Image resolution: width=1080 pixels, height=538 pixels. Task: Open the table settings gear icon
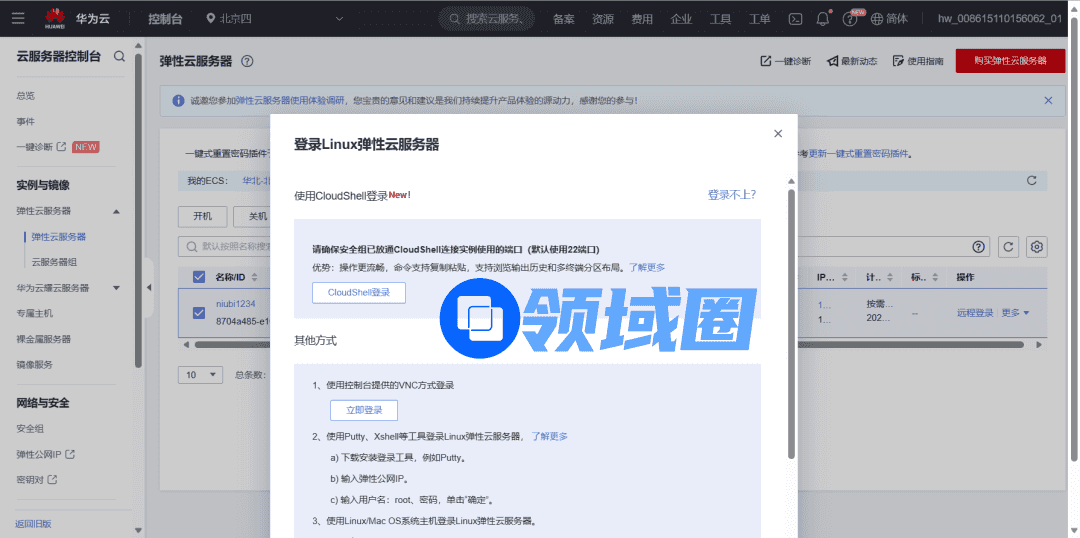[1037, 246]
